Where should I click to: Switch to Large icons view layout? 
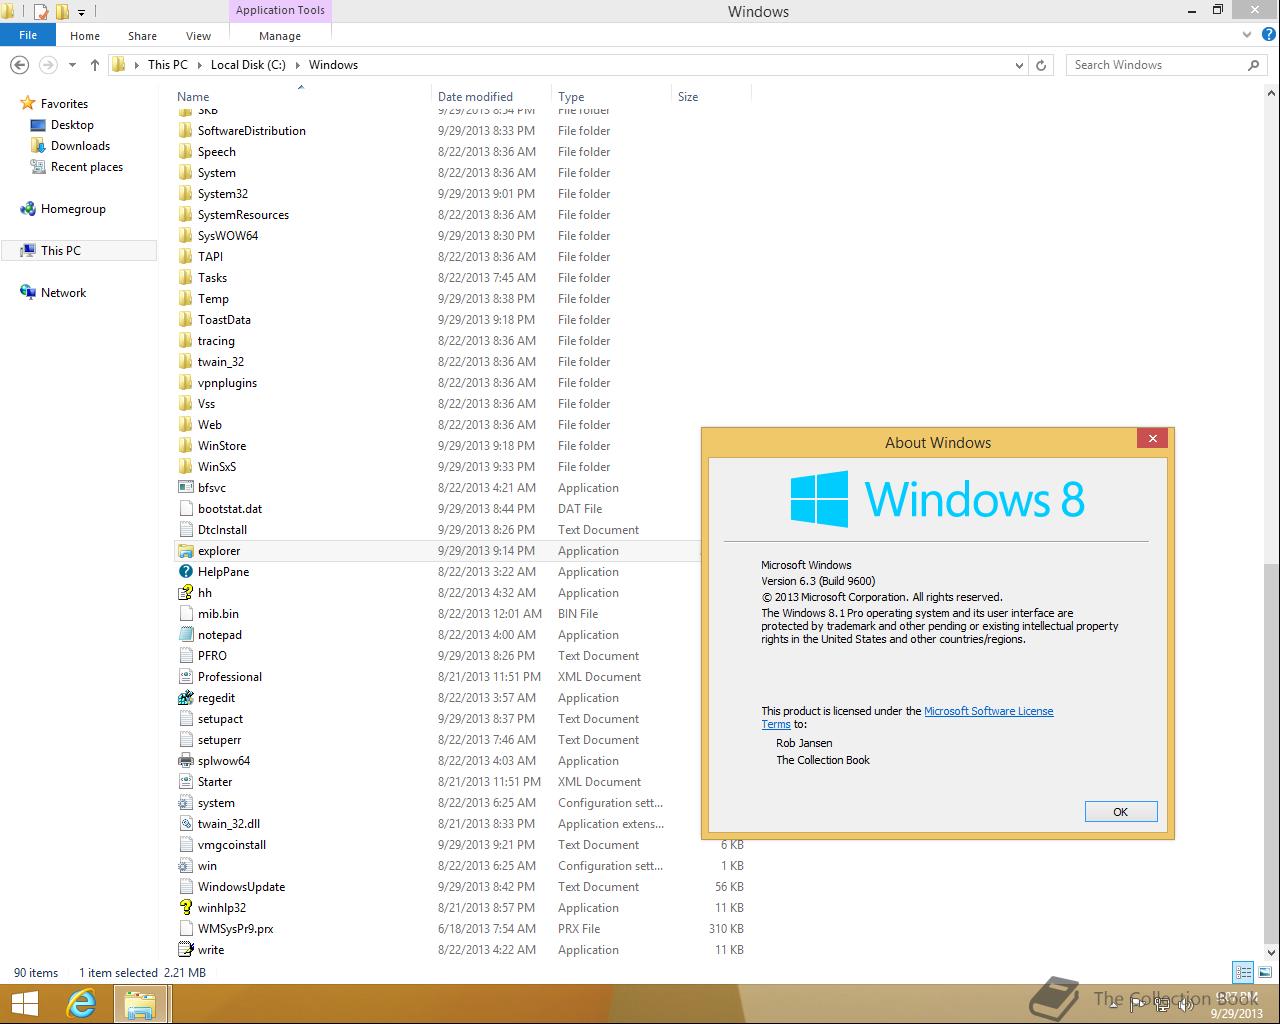click(1264, 972)
